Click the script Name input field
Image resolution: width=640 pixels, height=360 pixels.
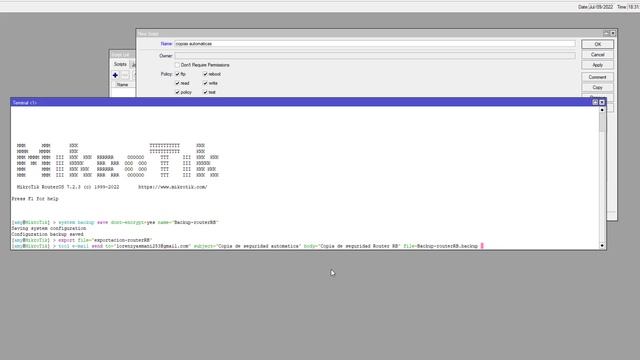(375, 44)
